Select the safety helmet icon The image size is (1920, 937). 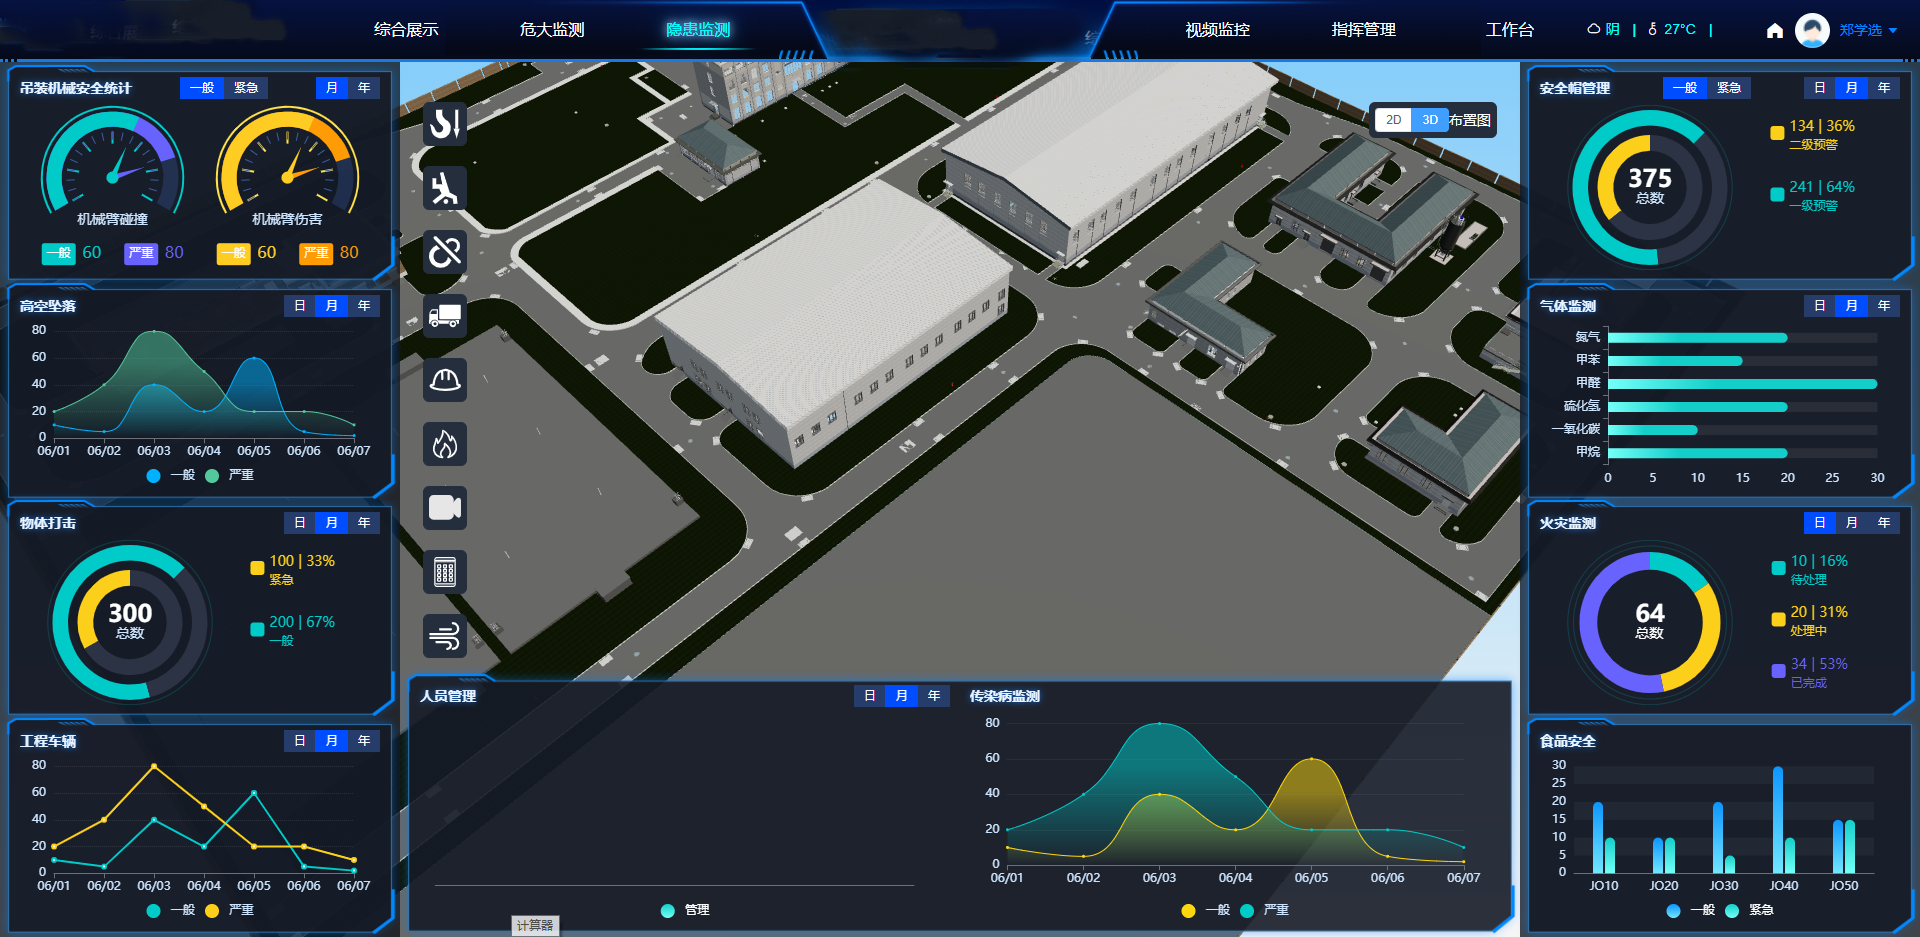[445, 380]
